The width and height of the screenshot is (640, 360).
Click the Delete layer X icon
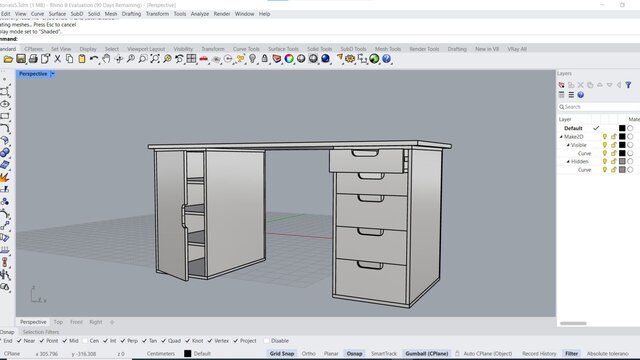click(580, 85)
